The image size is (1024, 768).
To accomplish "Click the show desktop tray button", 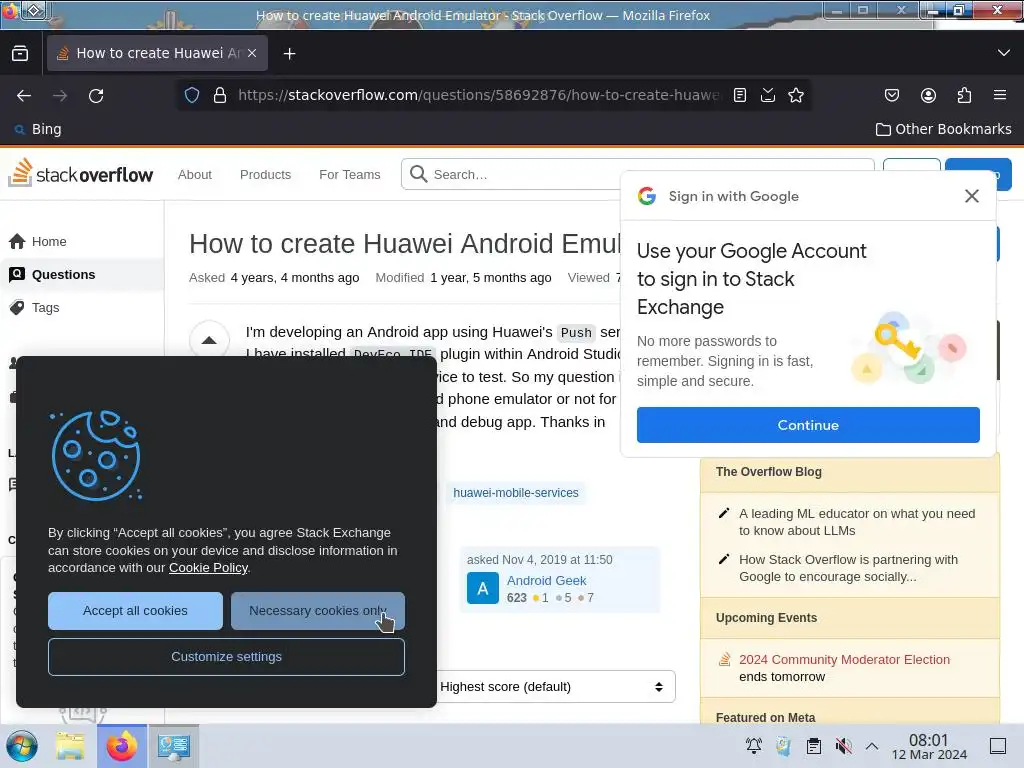I will (997, 746).
